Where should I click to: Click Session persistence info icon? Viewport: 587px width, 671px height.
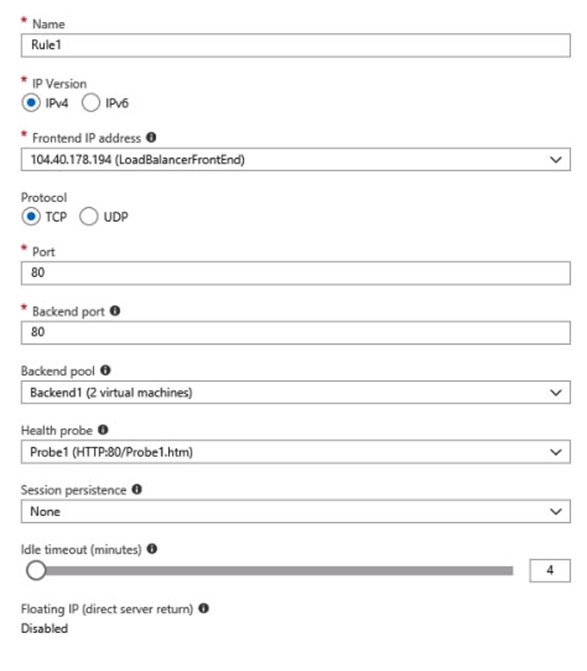136,489
